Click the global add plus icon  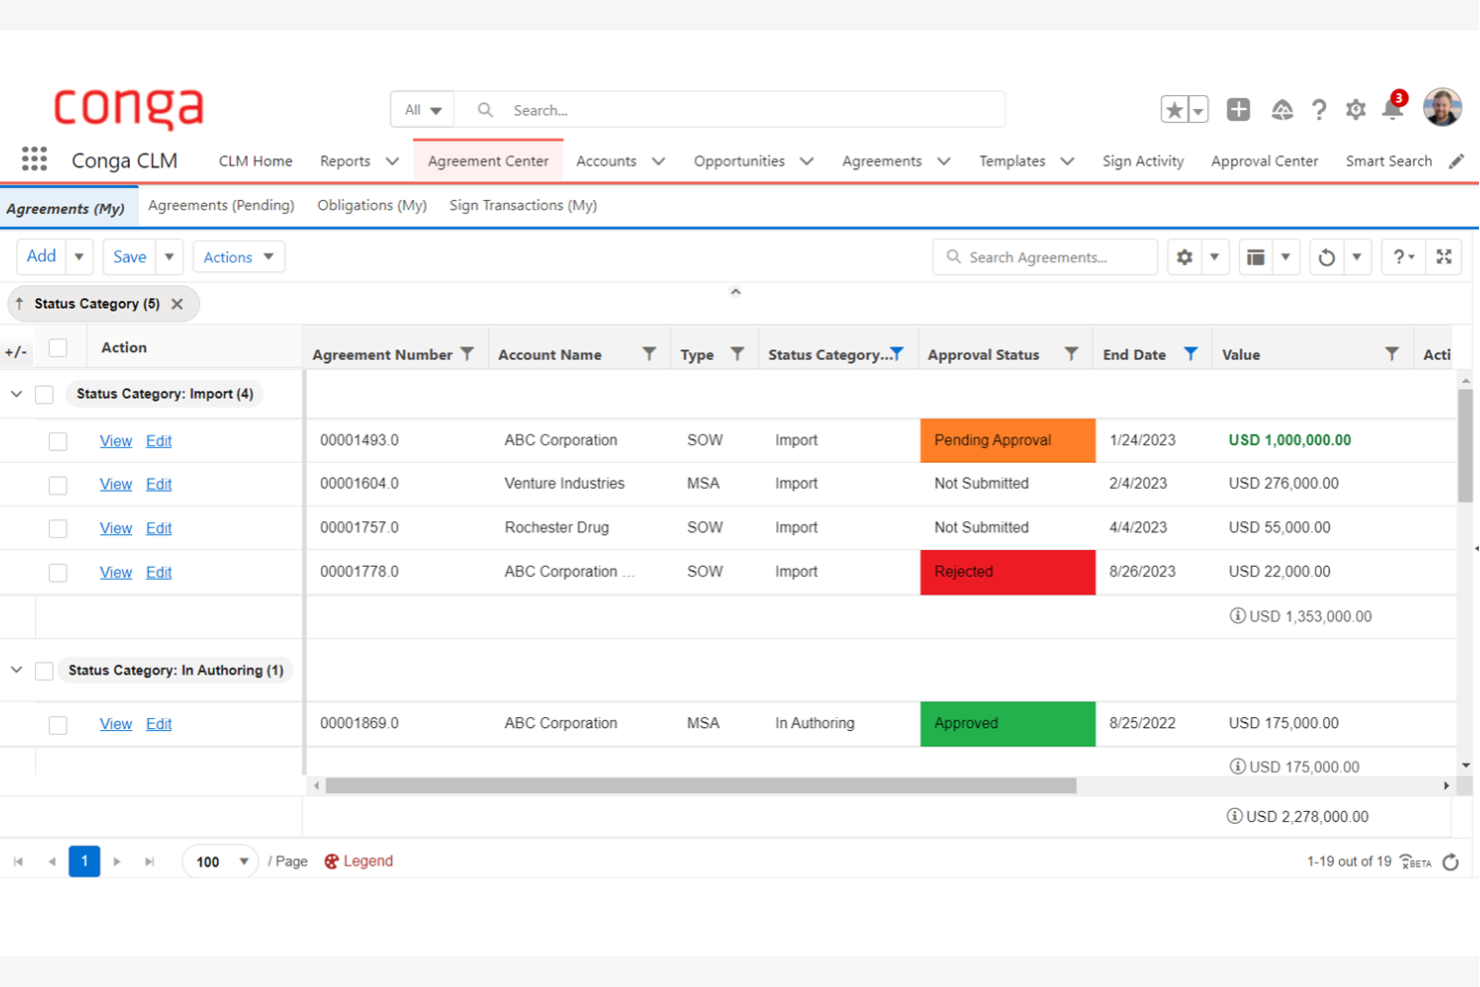pyautogui.click(x=1238, y=110)
